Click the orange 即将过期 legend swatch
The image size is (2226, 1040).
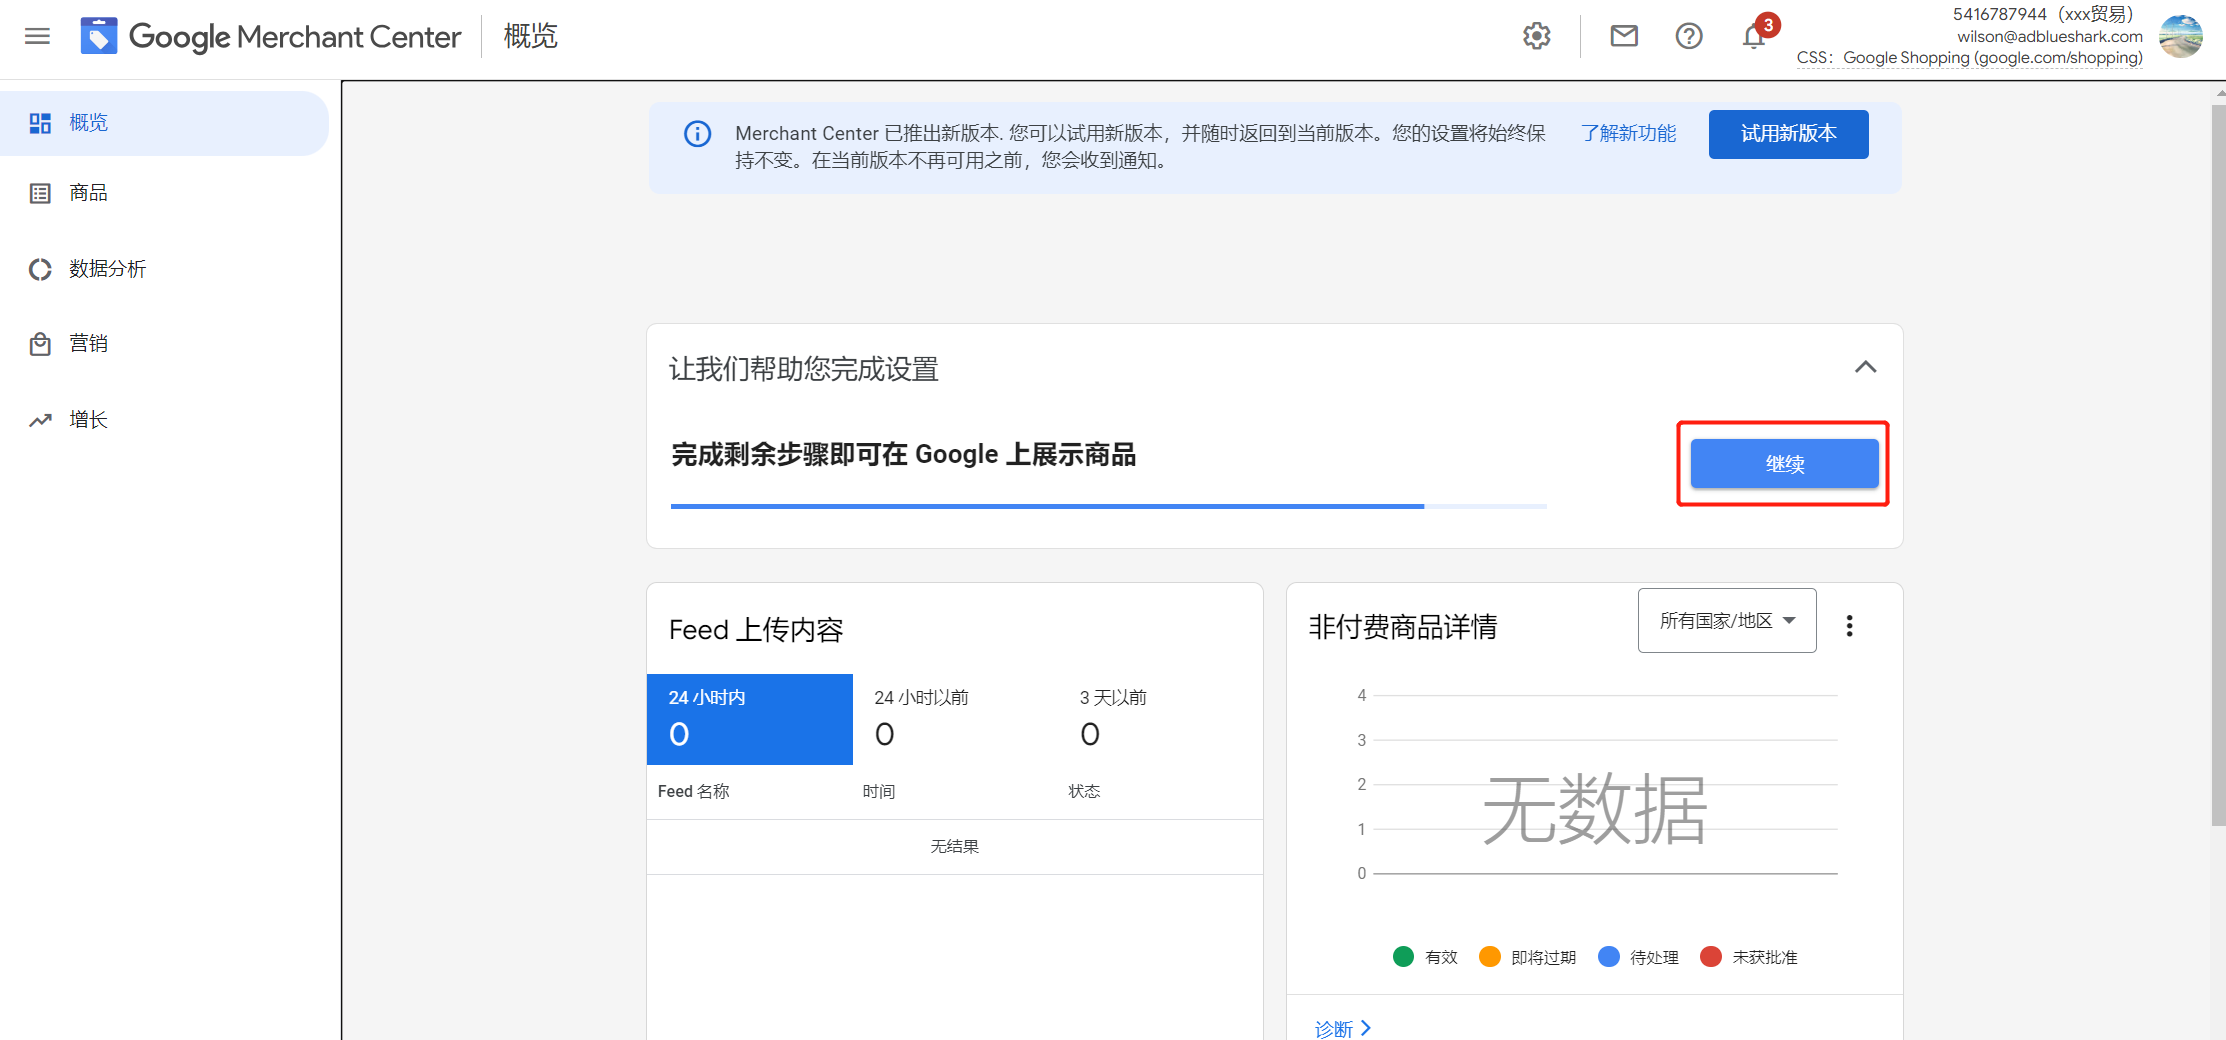coord(1490,957)
